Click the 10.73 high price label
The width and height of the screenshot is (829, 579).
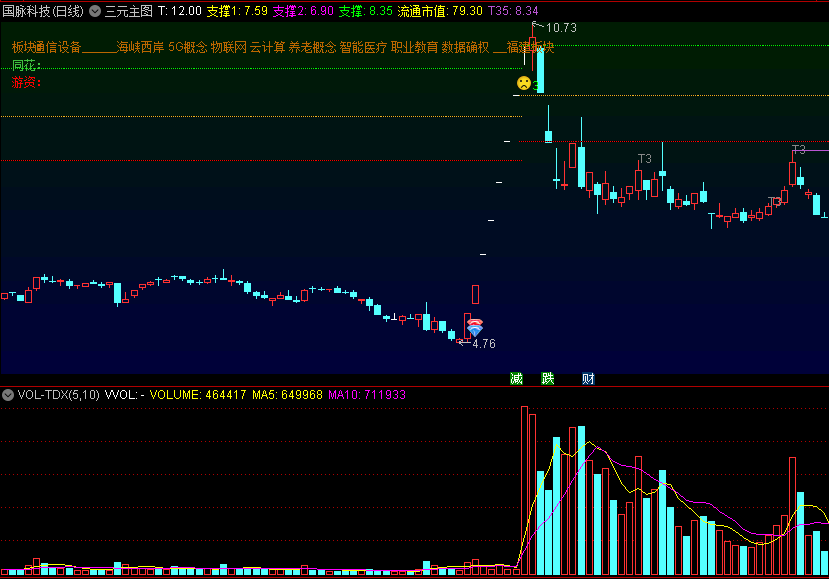(x=561, y=28)
